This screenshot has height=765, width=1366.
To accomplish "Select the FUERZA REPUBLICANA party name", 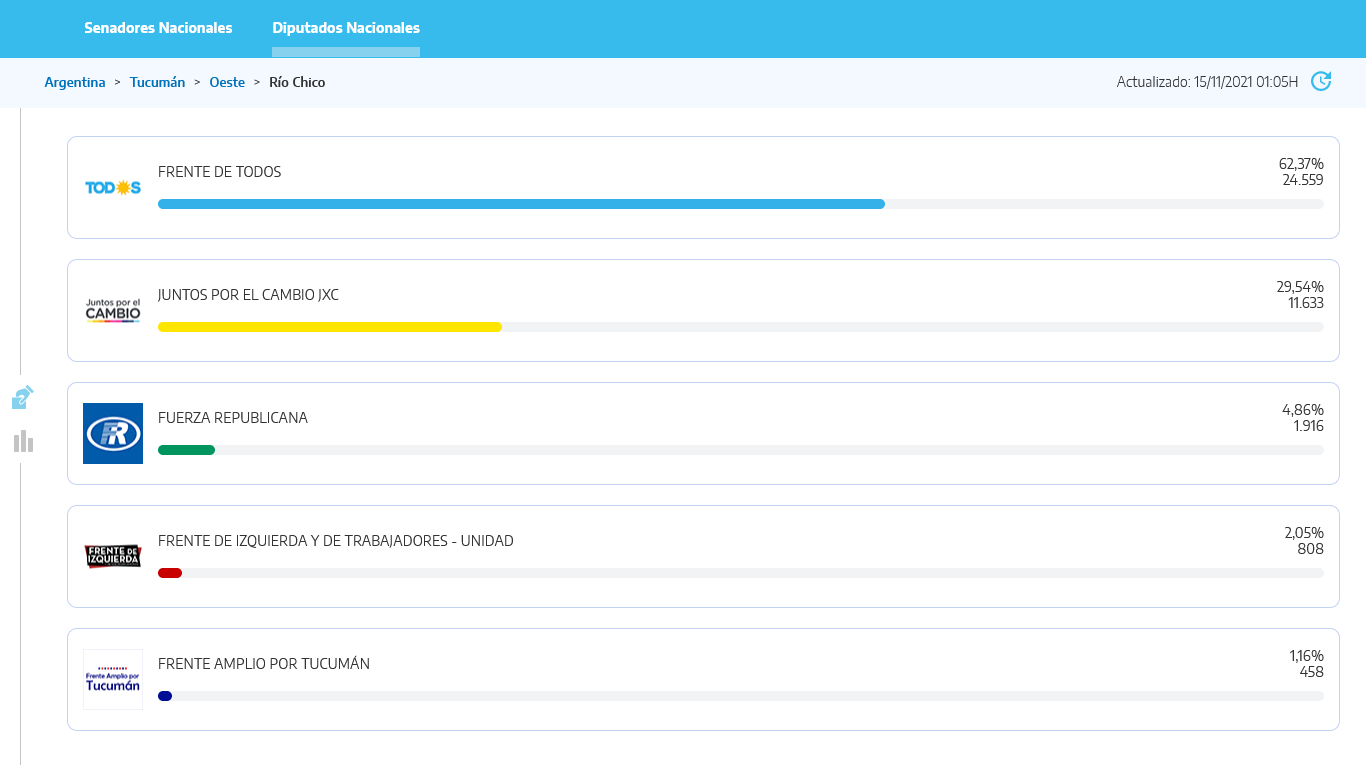I will [233, 418].
